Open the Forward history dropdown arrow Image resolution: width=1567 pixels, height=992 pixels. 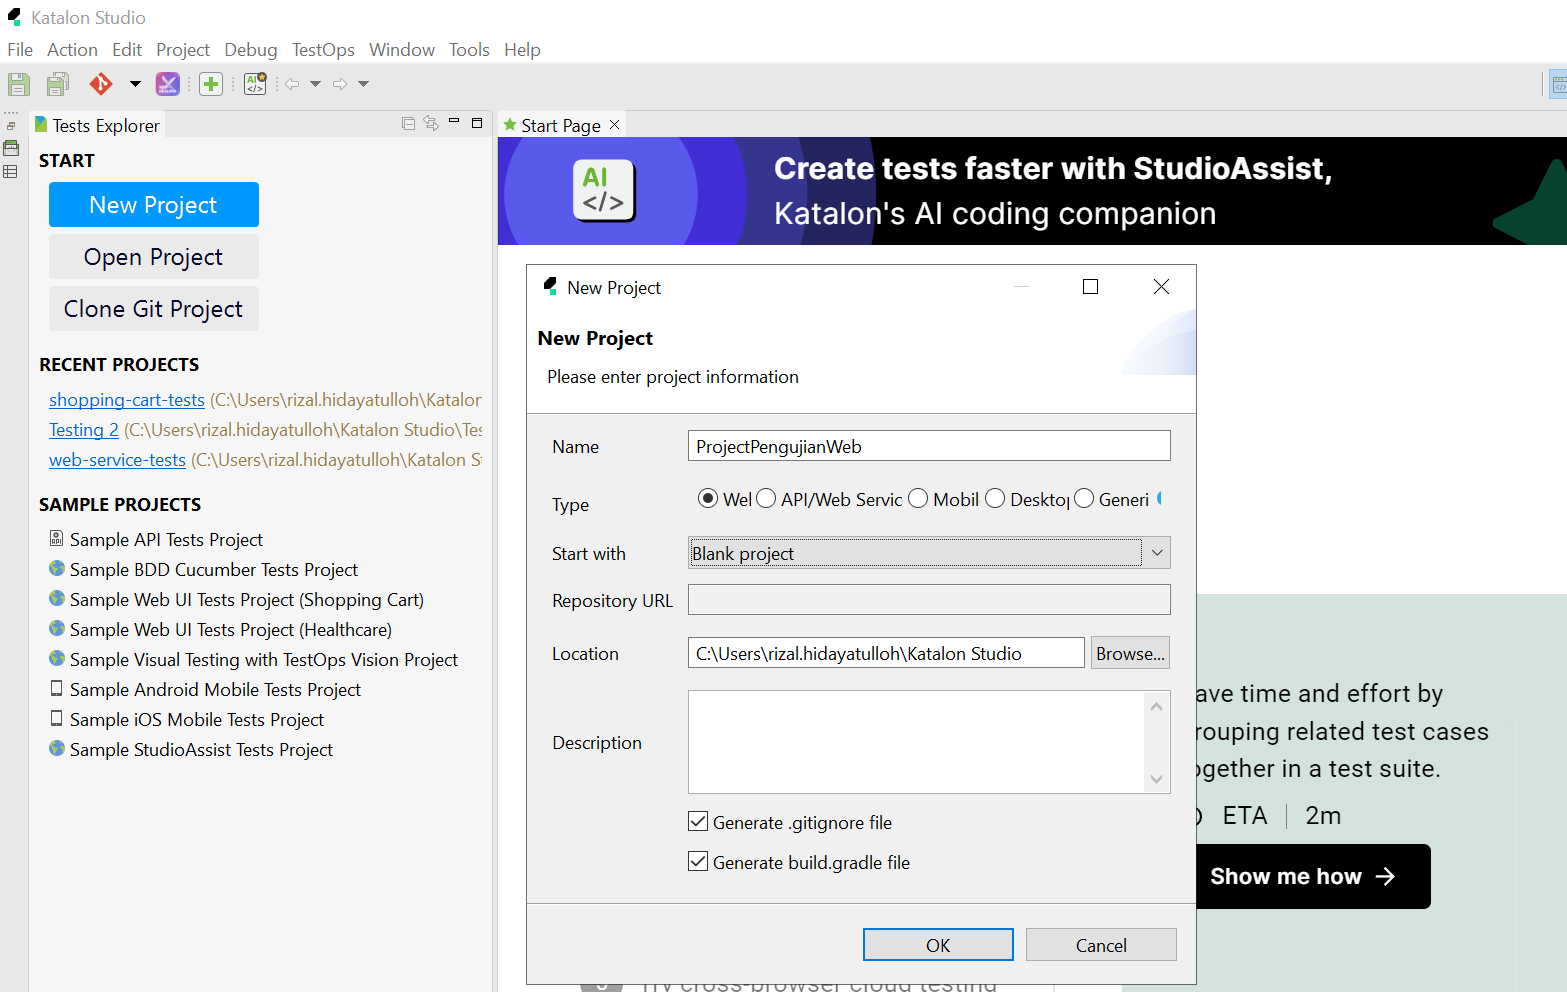pos(363,84)
